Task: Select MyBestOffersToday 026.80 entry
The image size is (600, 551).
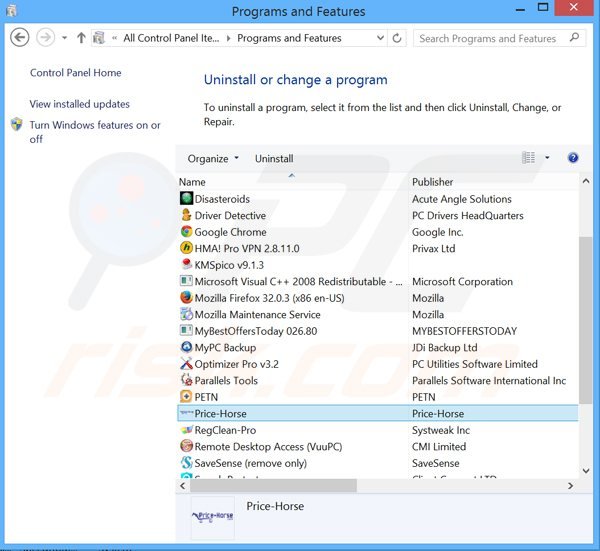Action: pyautogui.click(x=256, y=331)
